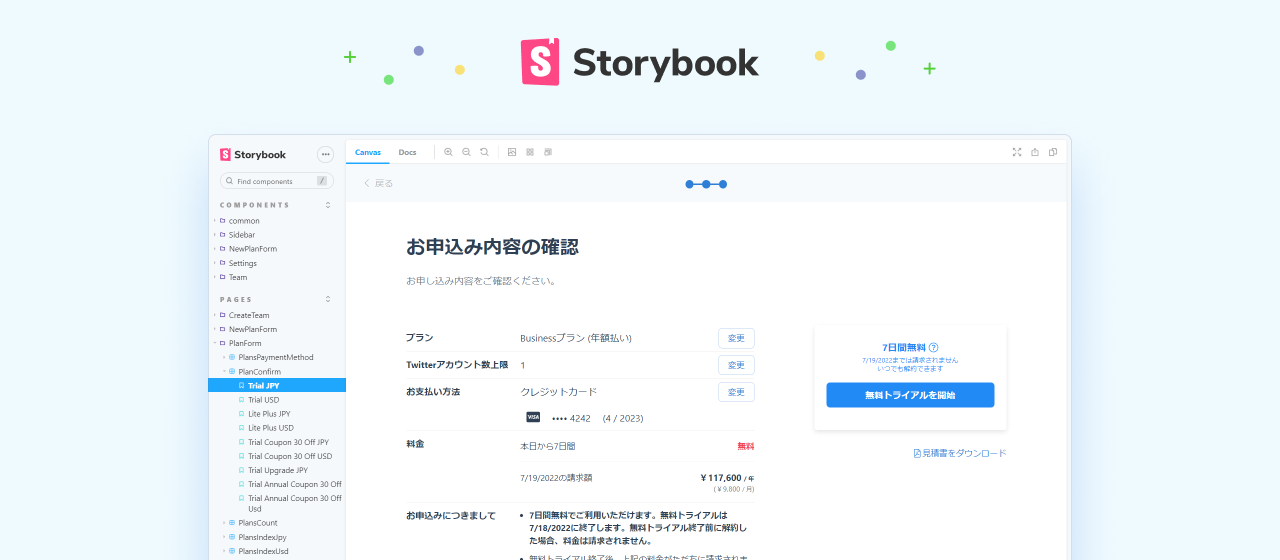Click the folder icon beside common
This screenshot has height=560, width=1280.
pos(222,221)
